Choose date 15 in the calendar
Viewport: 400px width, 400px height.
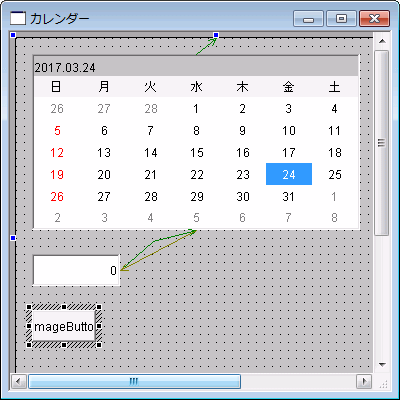pyautogui.click(x=197, y=153)
